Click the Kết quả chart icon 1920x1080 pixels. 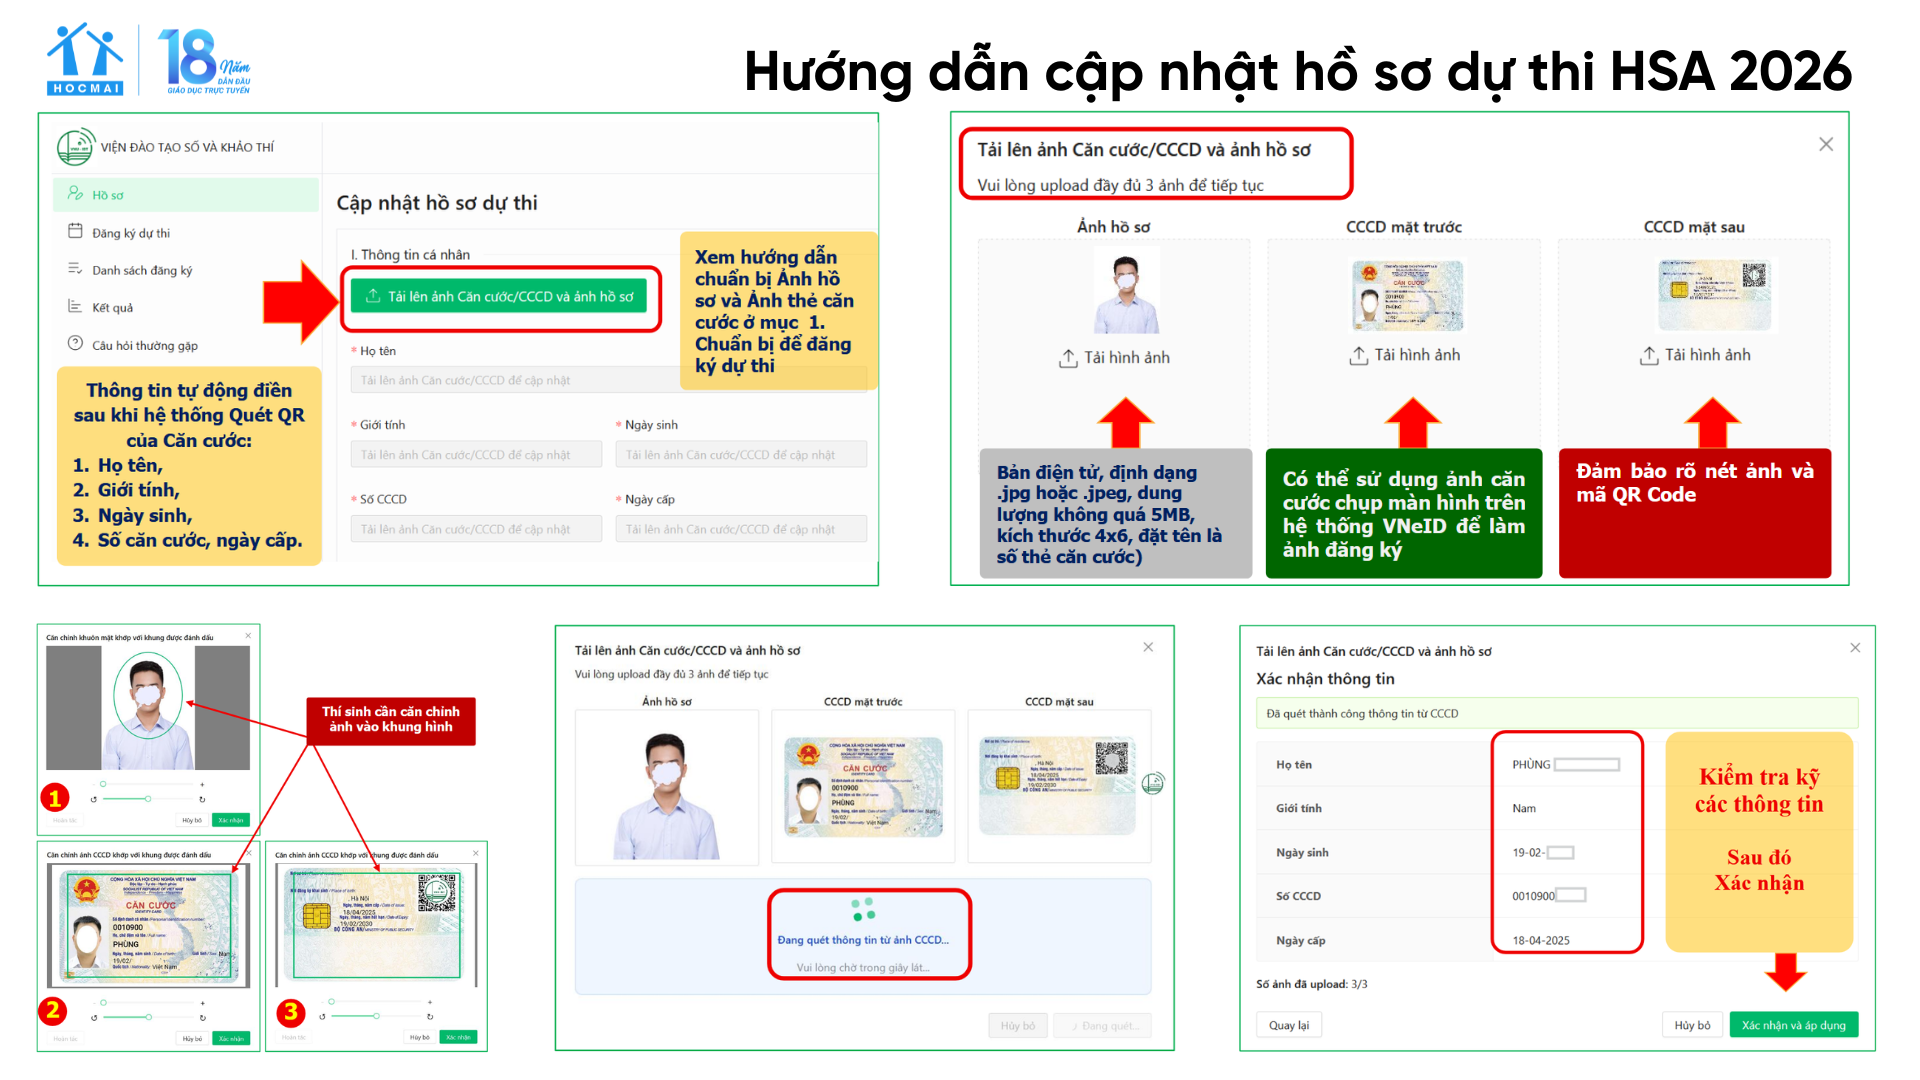75,307
